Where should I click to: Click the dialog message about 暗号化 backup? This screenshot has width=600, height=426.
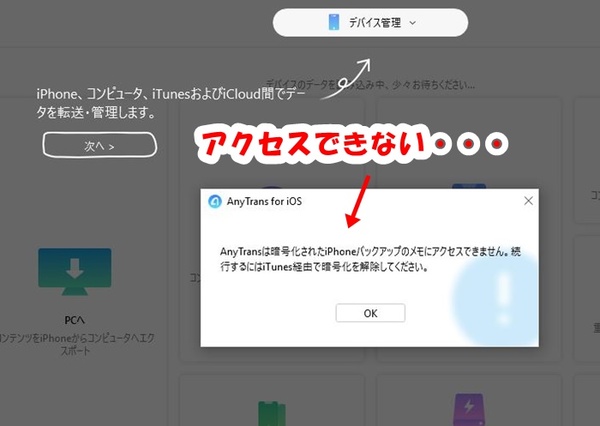pyautogui.click(x=370, y=259)
